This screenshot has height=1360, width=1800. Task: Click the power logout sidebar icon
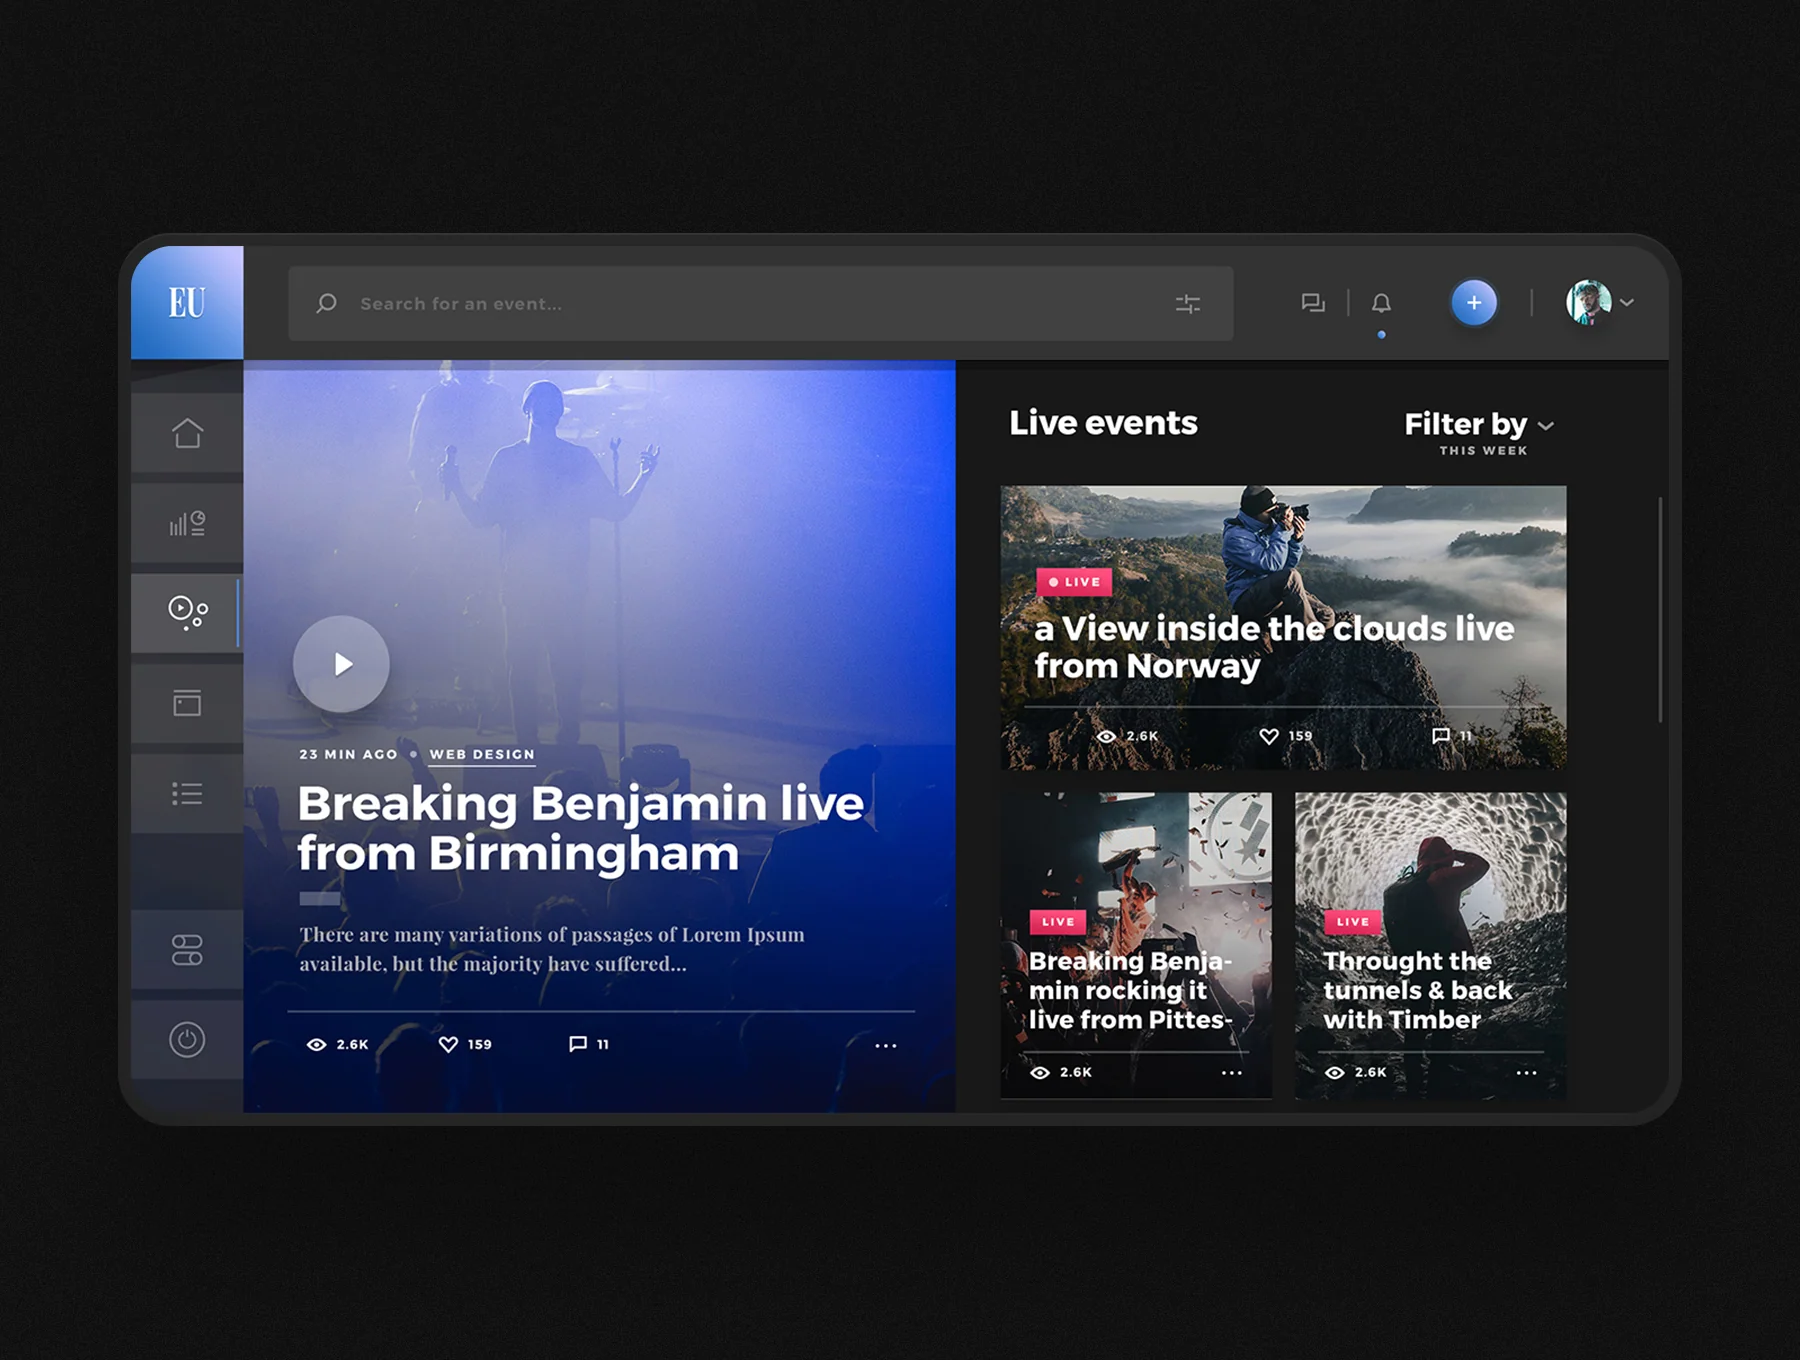(187, 1040)
